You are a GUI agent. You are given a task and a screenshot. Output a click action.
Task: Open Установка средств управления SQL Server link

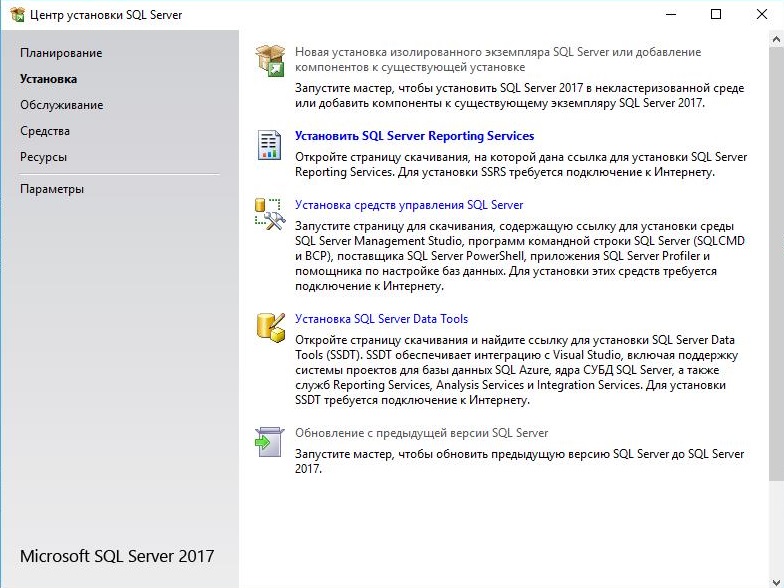pyautogui.click(x=409, y=205)
